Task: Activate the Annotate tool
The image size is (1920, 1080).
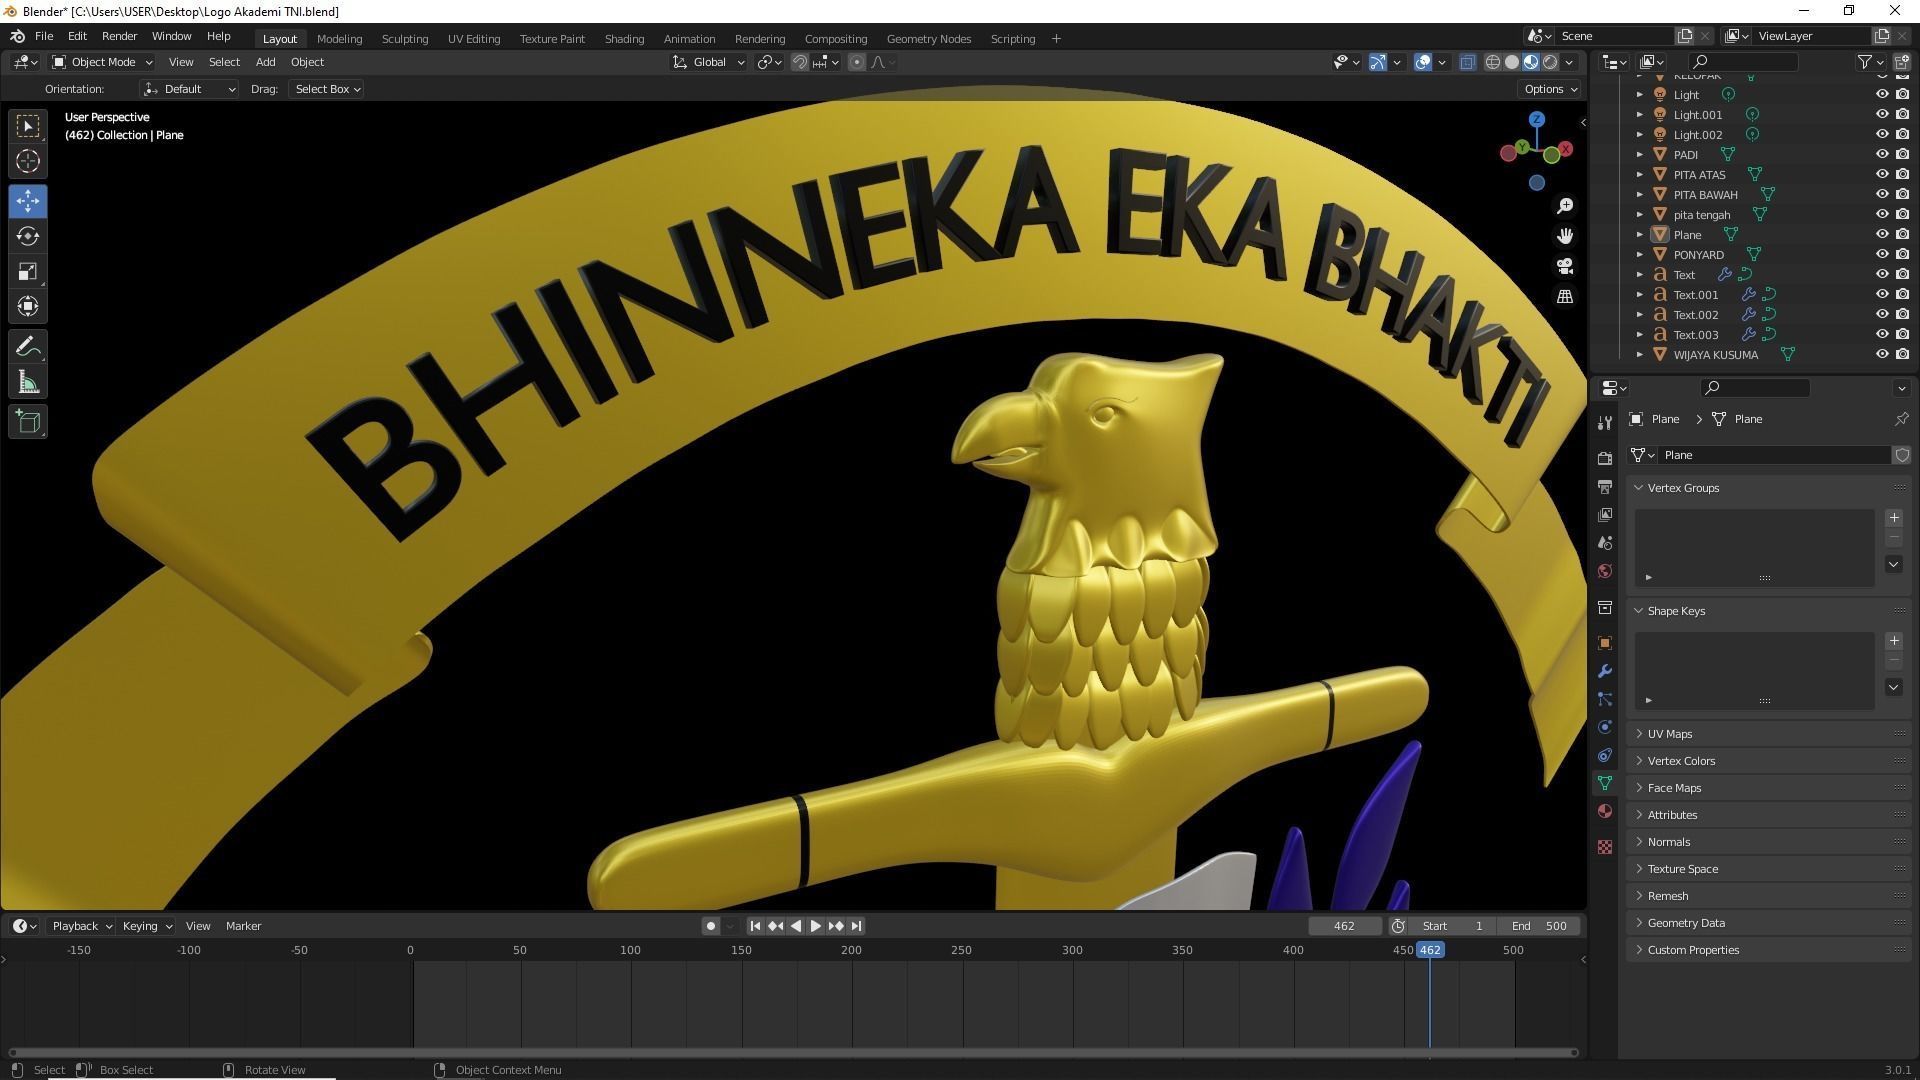Action: (x=27, y=345)
